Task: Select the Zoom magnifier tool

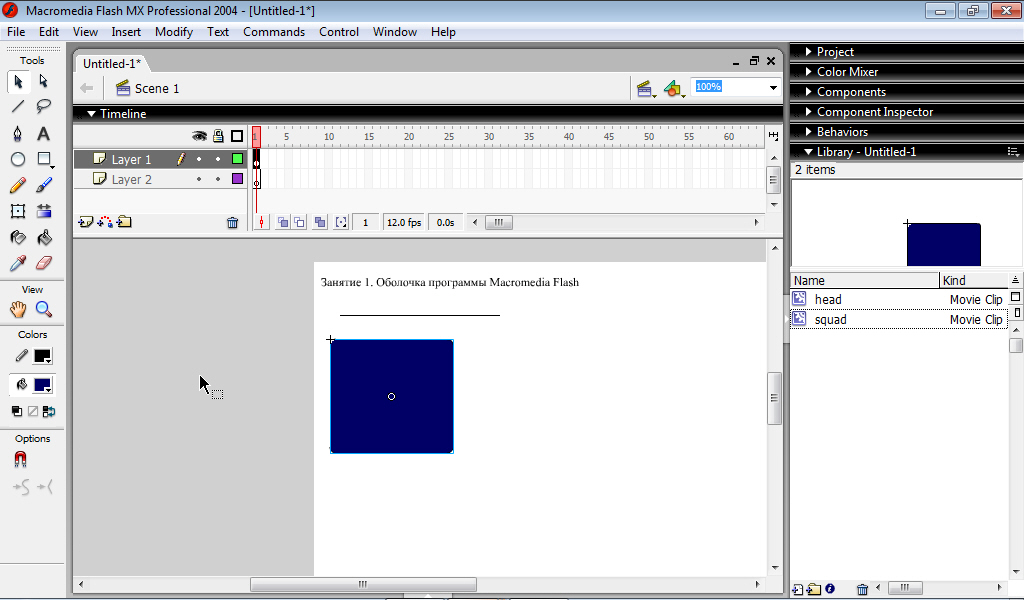Action: point(43,309)
